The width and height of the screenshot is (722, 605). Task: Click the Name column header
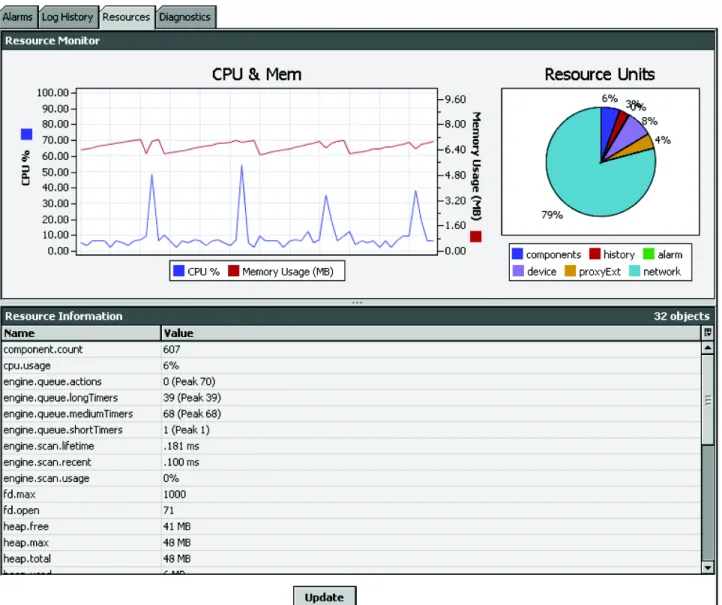pos(81,333)
